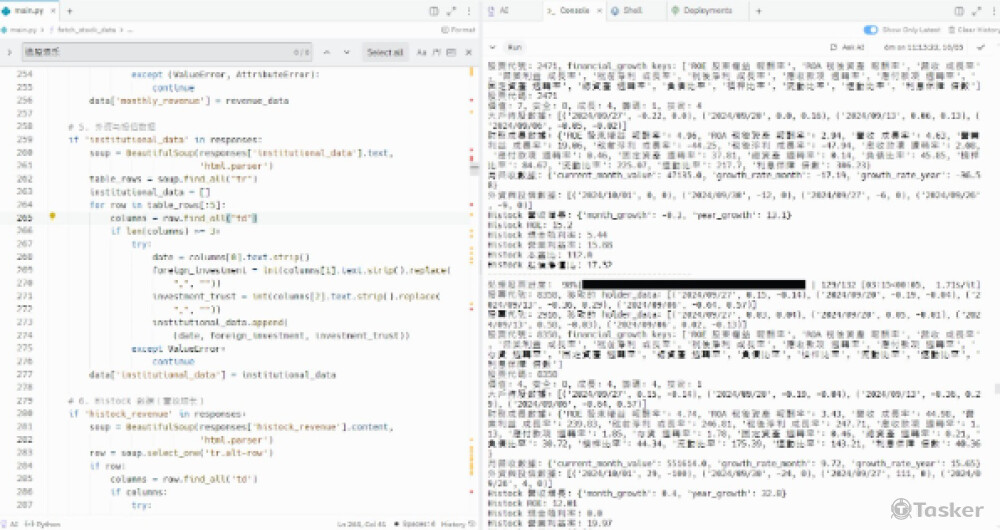Image resolution: width=1000 pixels, height=530 pixels.
Task: Collapse the Run output chevron
Action: pyautogui.click(x=492, y=47)
